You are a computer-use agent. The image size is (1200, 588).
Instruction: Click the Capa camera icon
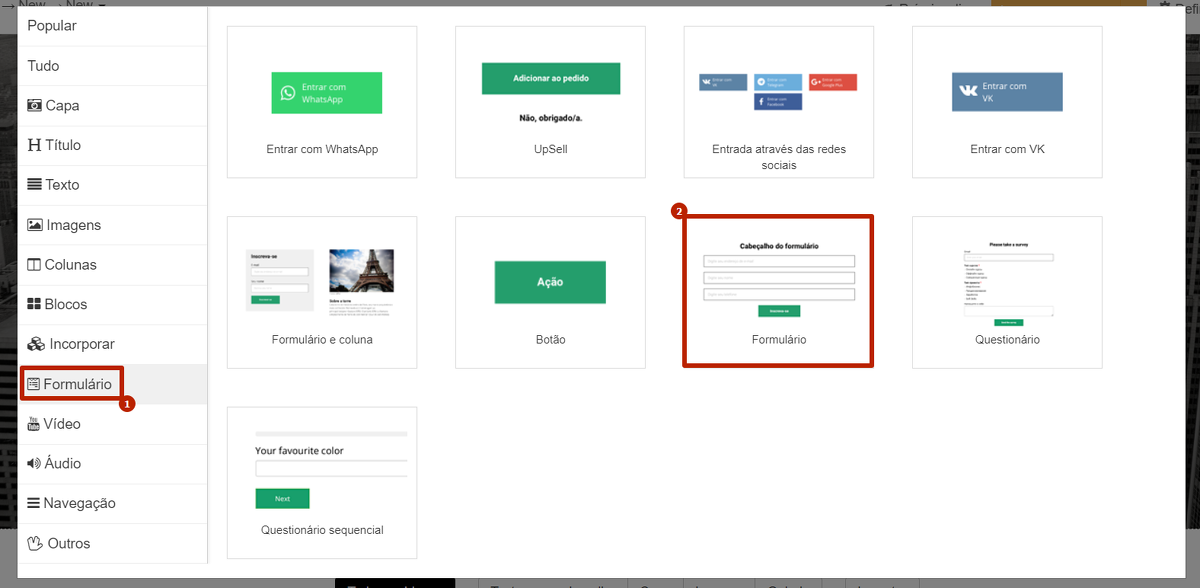(x=35, y=106)
